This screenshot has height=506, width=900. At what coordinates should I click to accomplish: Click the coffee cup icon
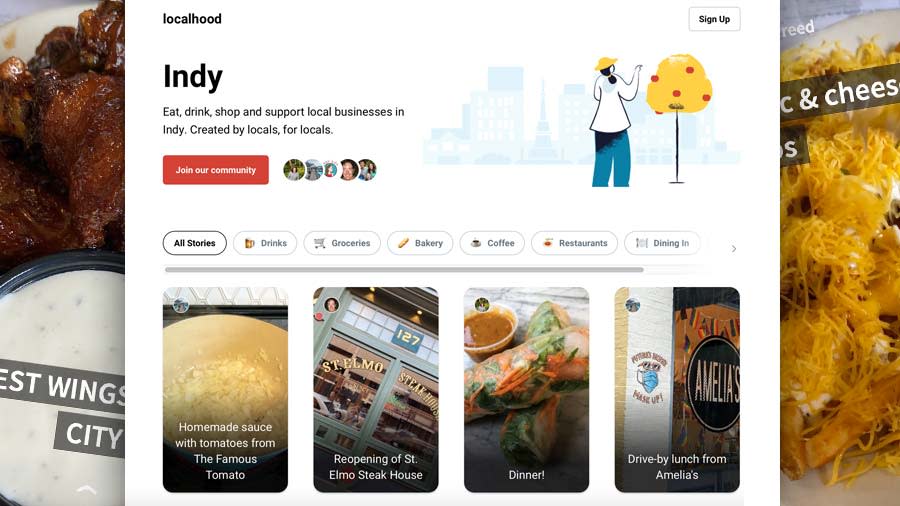coord(476,243)
